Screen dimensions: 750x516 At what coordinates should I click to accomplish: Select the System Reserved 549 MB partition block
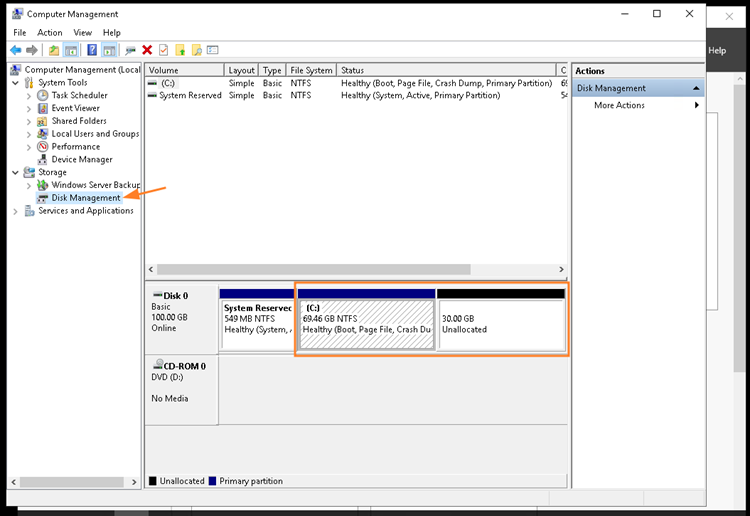(x=257, y=319)
